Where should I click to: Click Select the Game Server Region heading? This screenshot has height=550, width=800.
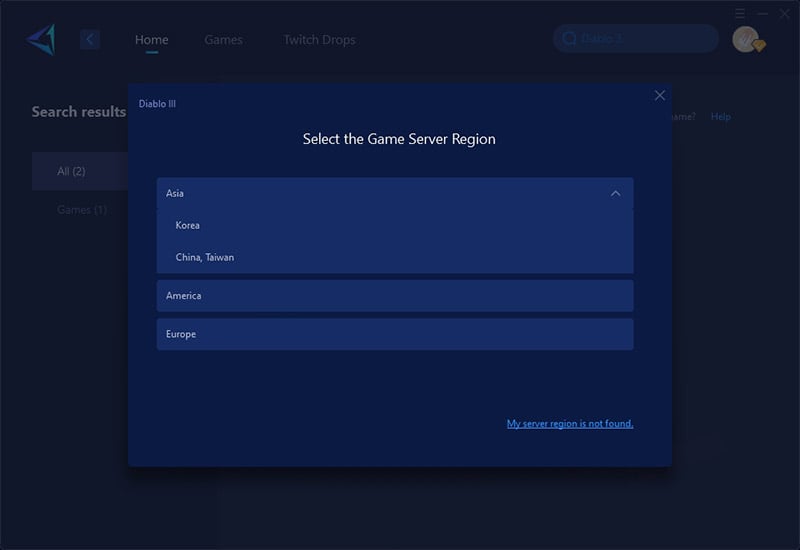pos(399,139)
